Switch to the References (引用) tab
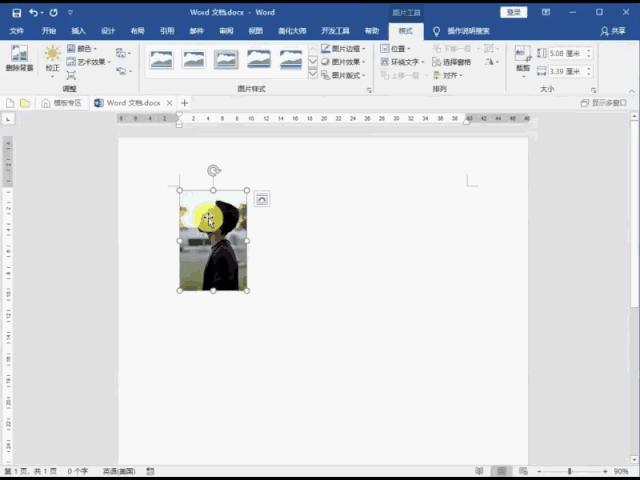The height and width of the screenshot is (480, 640). 167,31
